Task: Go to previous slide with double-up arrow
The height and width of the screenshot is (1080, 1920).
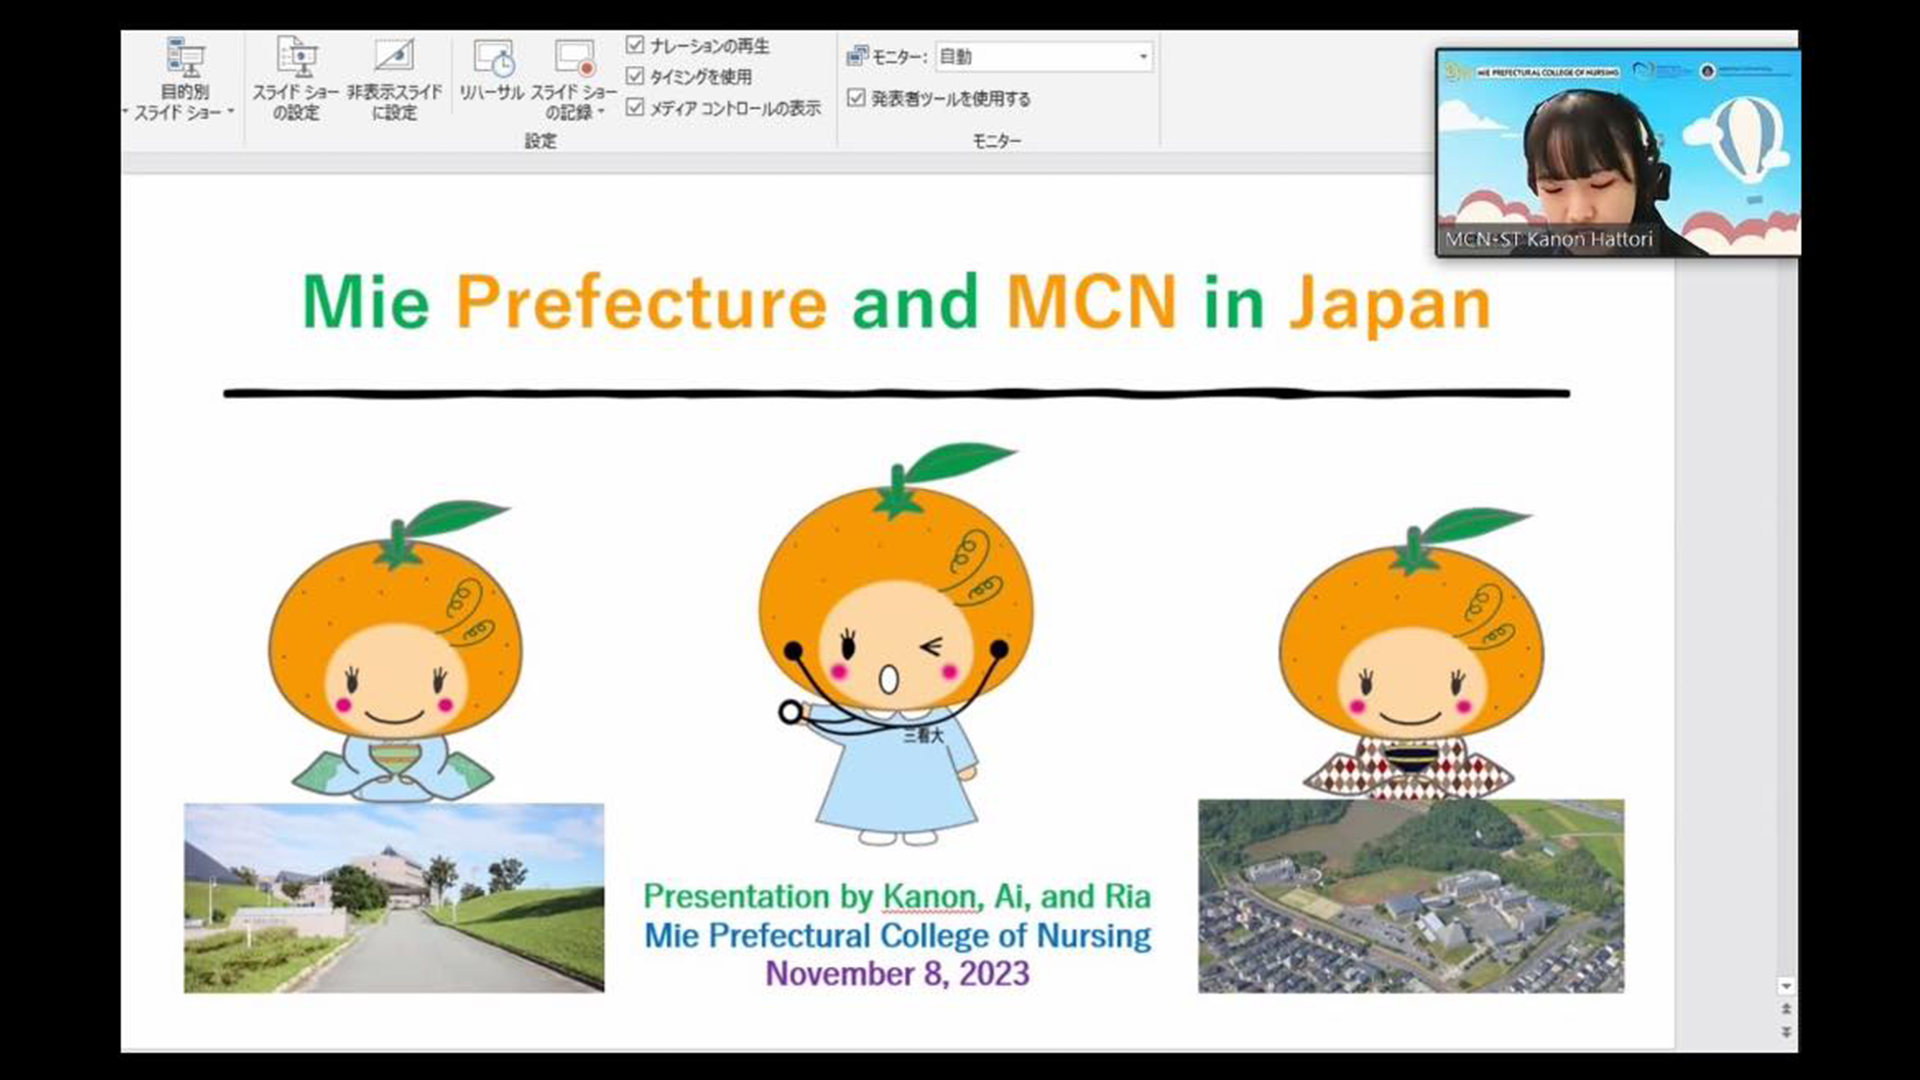Action: coord(1786,1010)
